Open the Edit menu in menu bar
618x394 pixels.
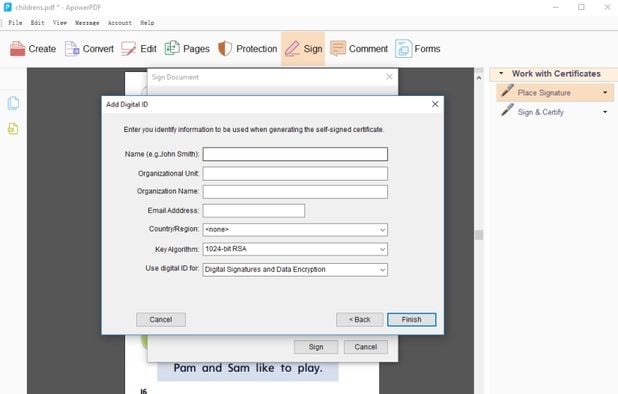(37, 23)
